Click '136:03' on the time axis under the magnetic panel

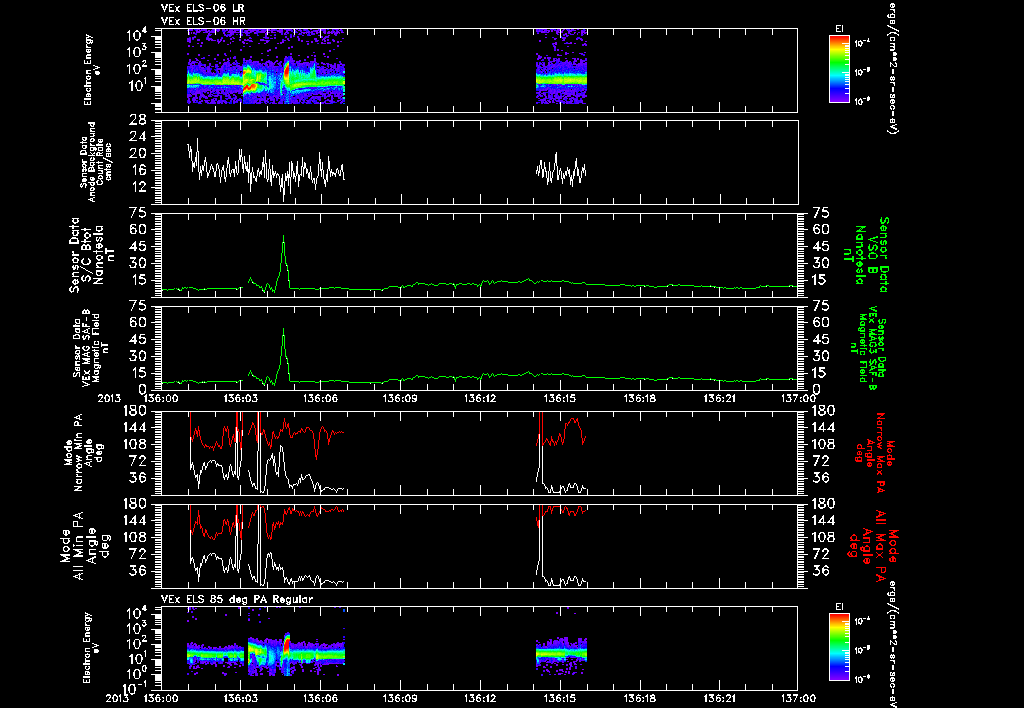240,398
